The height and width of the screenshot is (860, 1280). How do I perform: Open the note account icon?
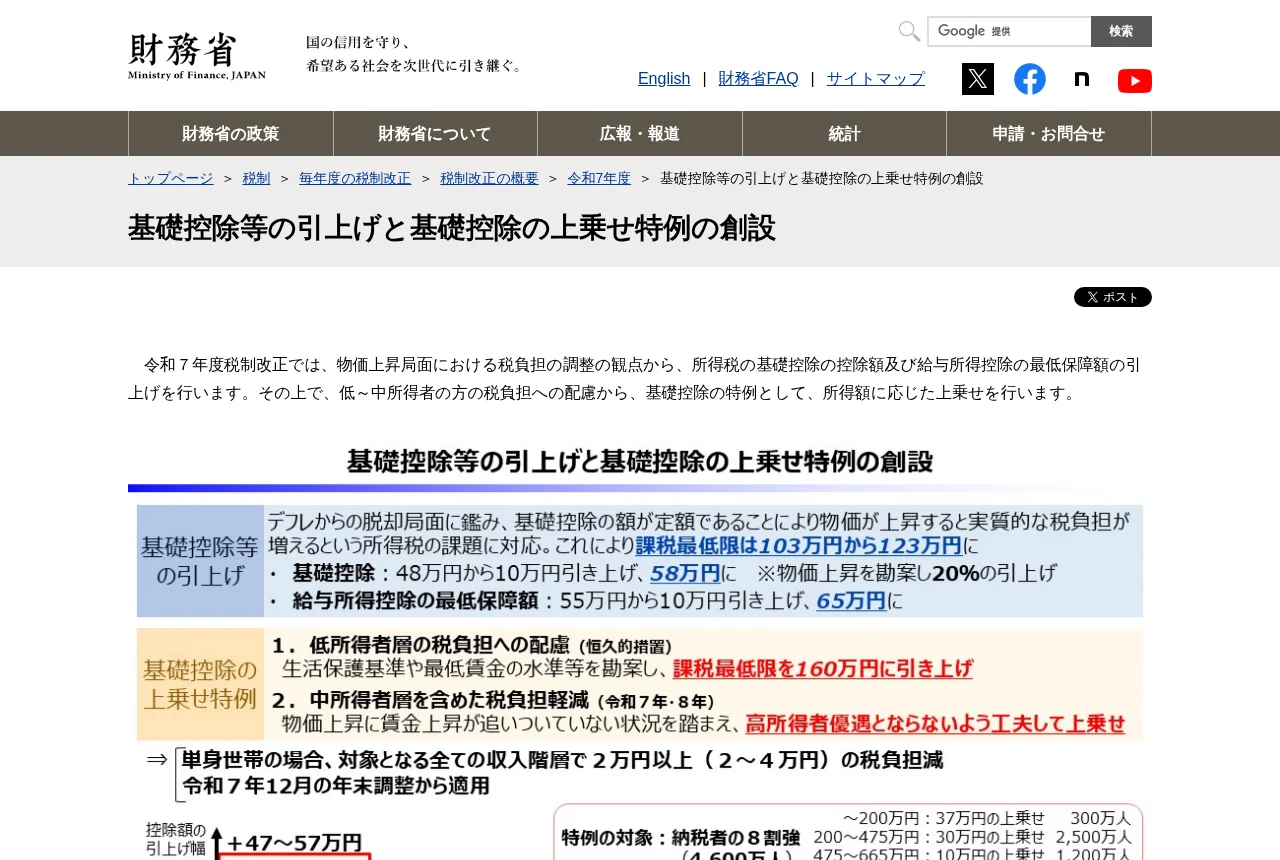[x=1082, y=79]
